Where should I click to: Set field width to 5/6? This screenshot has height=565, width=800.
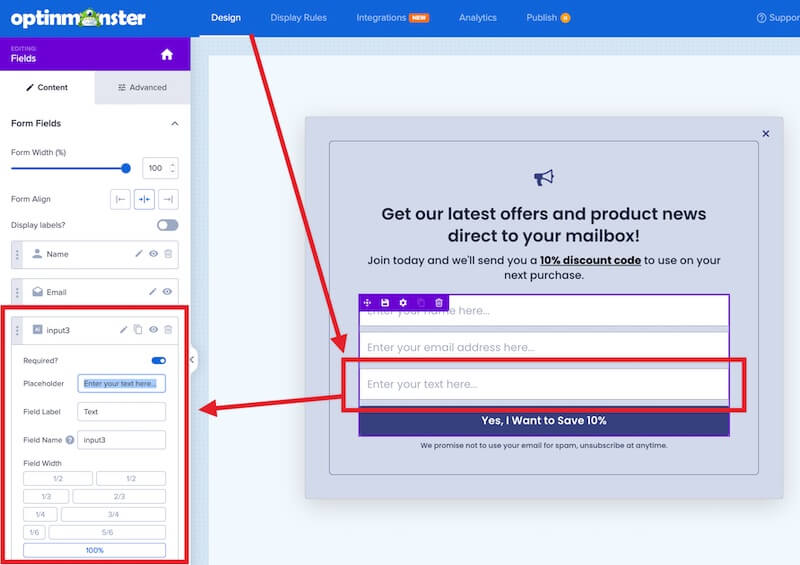(107, 532)
